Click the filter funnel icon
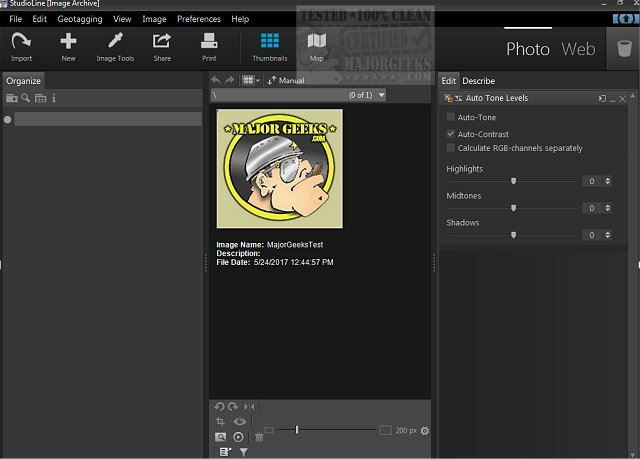Screen dimensions: 640x459 tap(243, 452)
